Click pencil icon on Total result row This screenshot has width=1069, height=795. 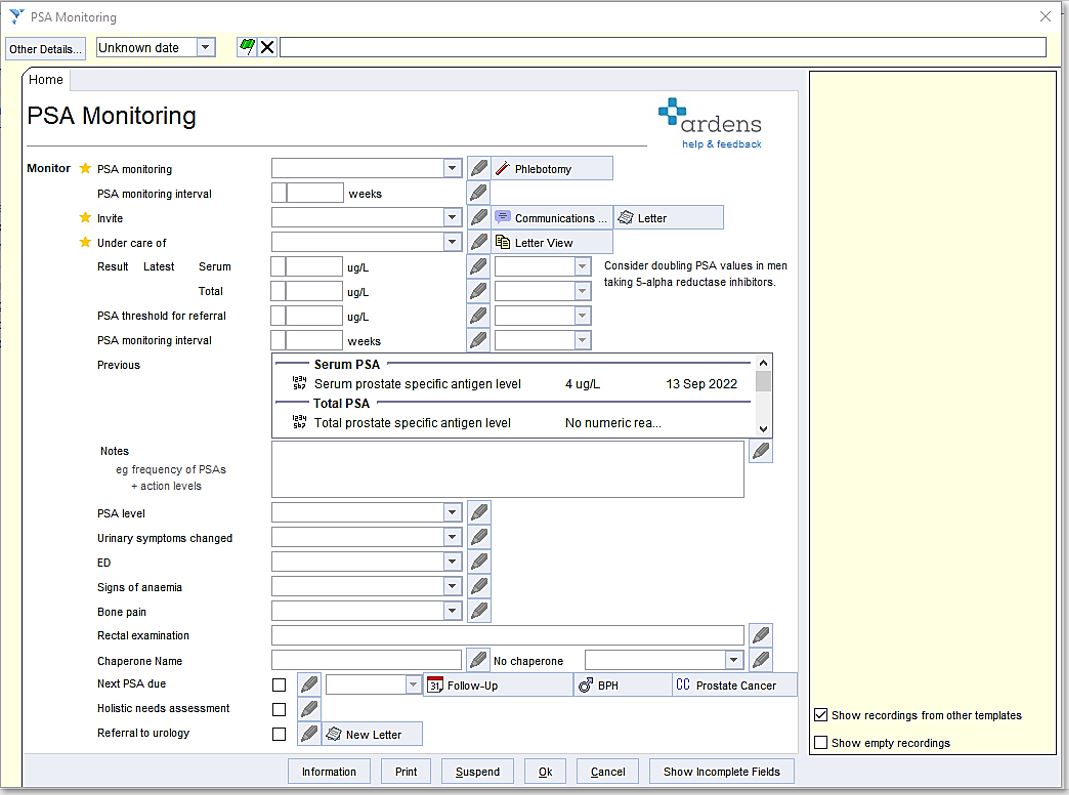(479, 291)
